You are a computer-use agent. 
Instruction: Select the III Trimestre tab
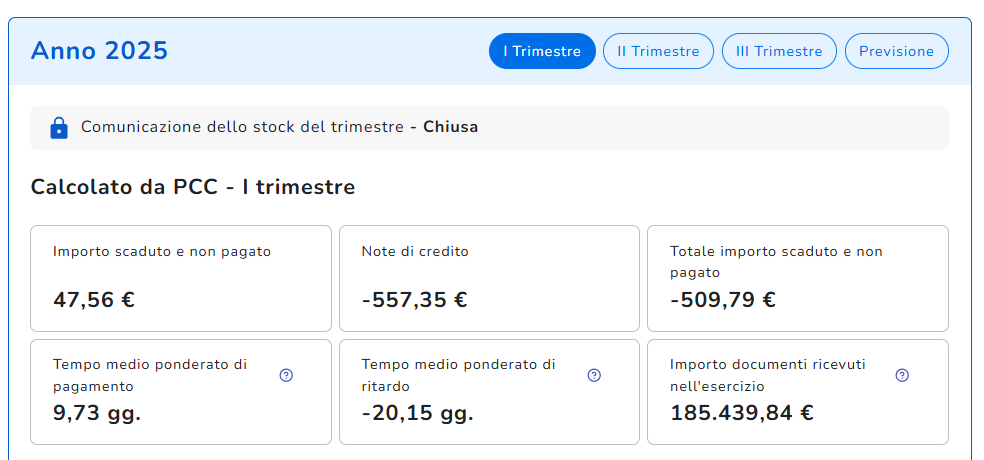click(x=779, y=52)
